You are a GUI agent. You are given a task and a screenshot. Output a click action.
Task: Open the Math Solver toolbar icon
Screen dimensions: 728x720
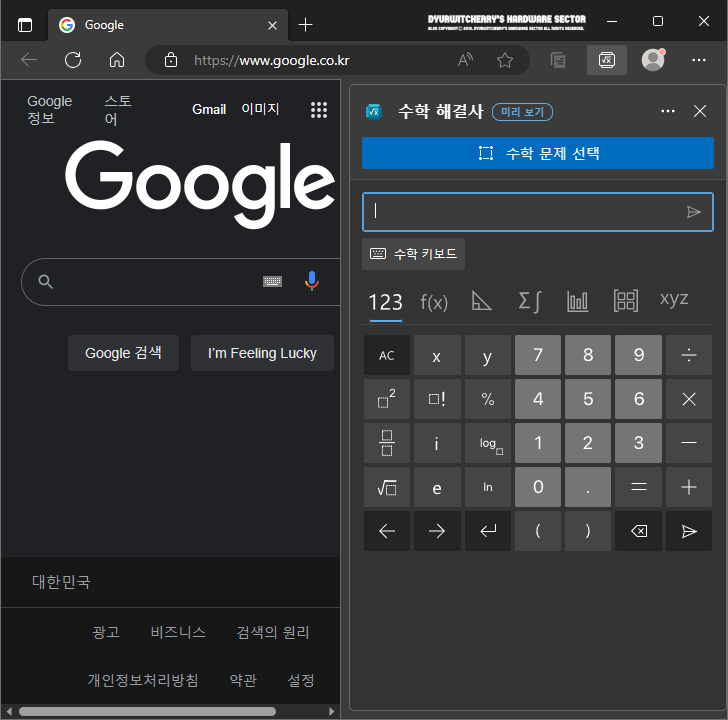pyautogui.click(x=606, y=60)
